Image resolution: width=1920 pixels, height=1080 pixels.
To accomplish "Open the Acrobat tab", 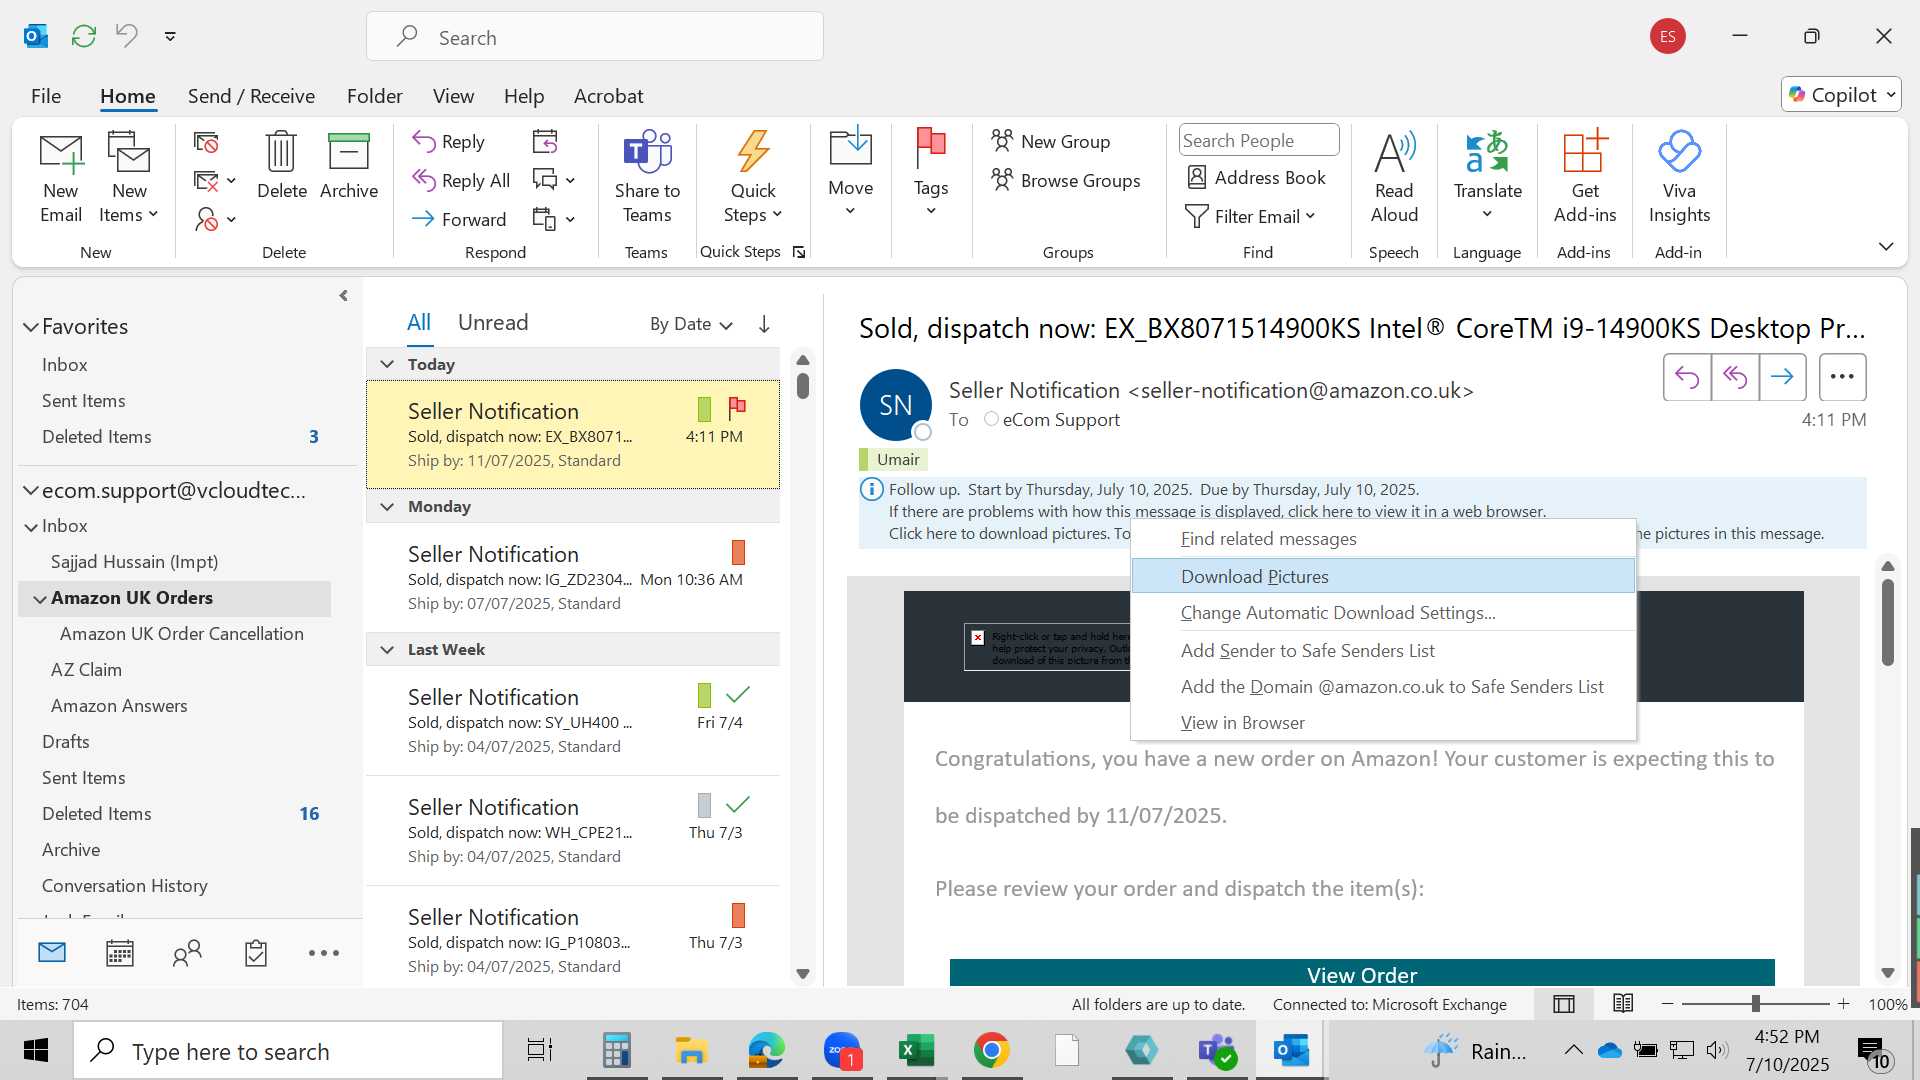I will click(608, 96).
